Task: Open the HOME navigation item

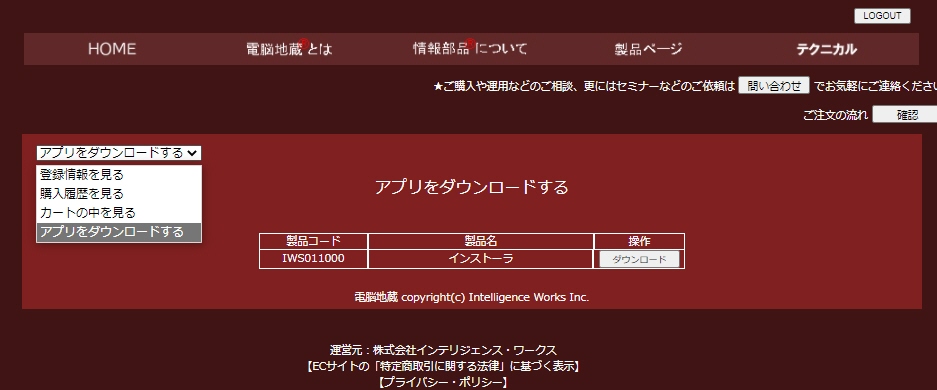Action: [x=112, y=49]
